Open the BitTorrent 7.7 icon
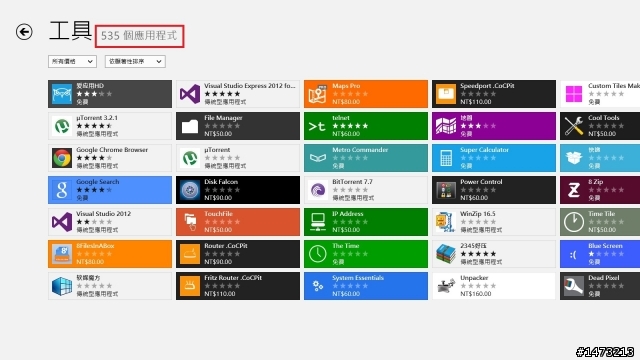This screenshot has height=360, width=640. [318, 190]
